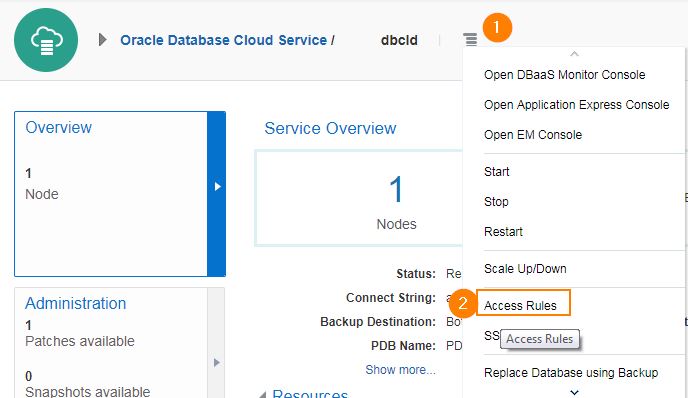Image resolution: width=688 pixels, height=398 pixels.
Task: Click the Administration tile's gray arrow
Action: [x=216, y=362]
